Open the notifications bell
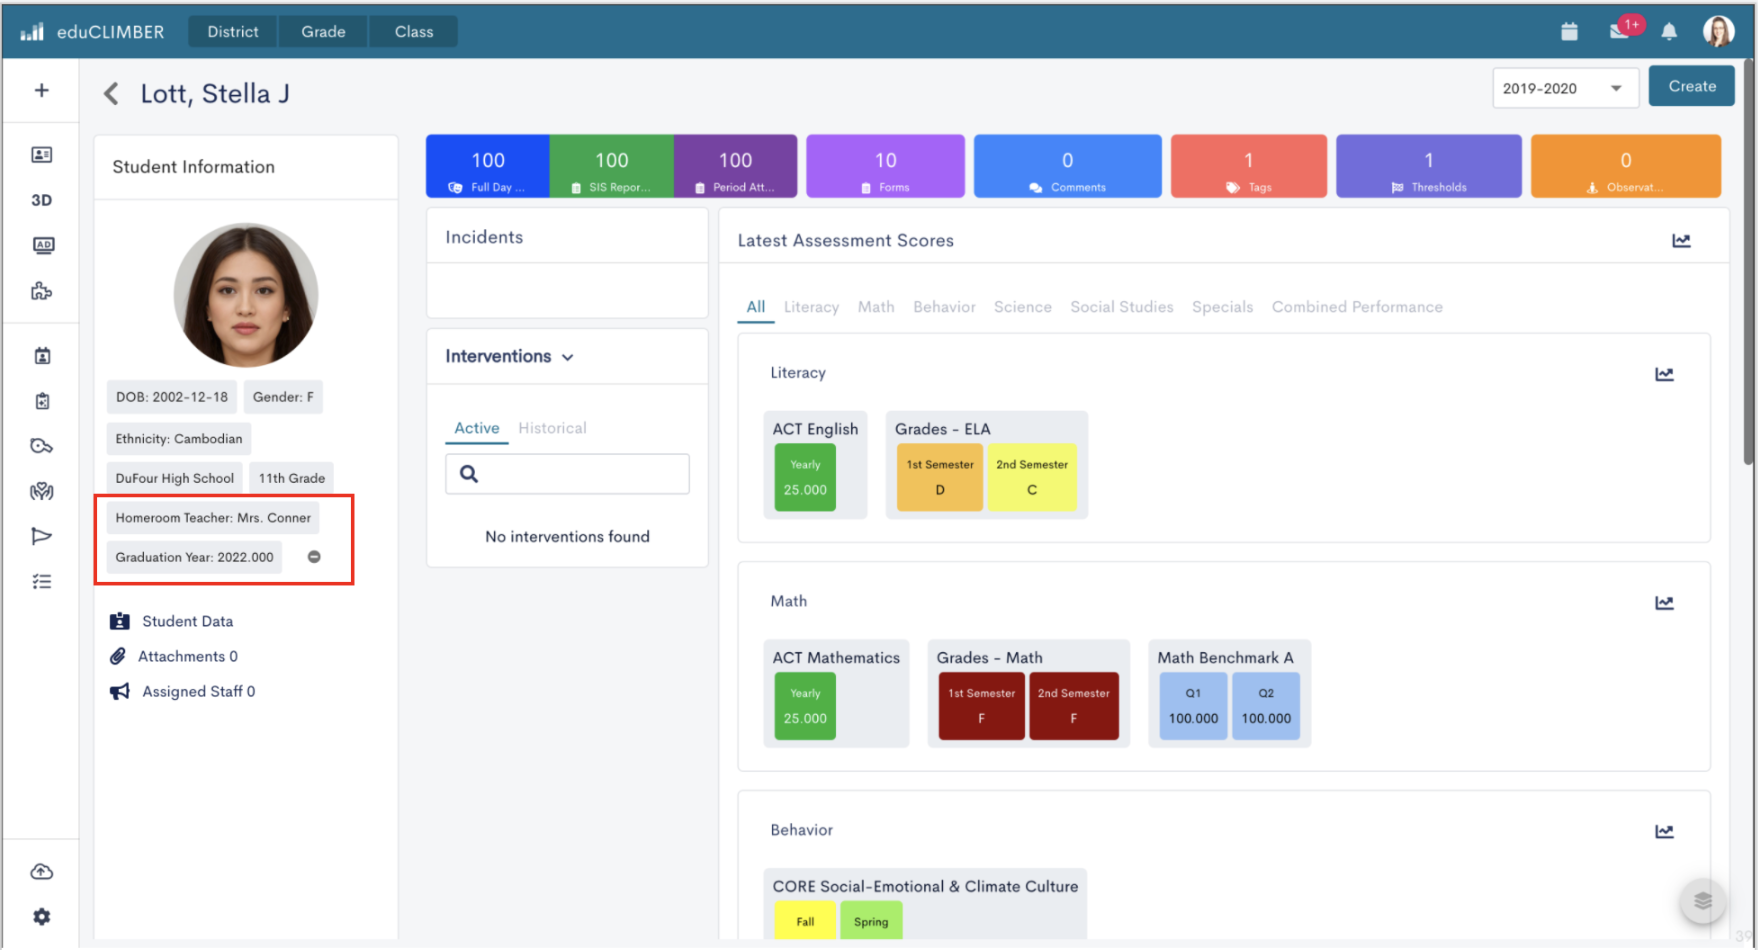1758x950 pixels. [x=1669, y=32]
